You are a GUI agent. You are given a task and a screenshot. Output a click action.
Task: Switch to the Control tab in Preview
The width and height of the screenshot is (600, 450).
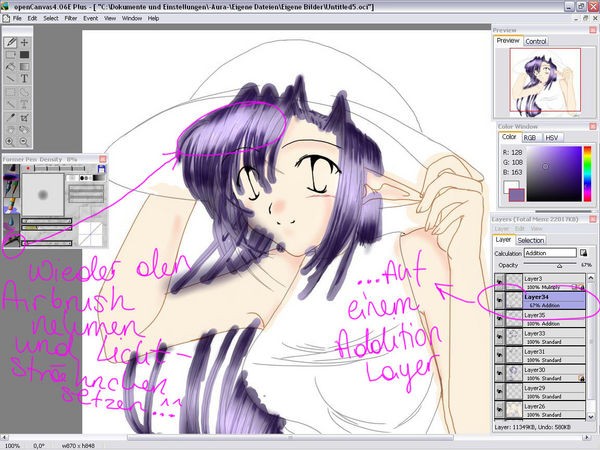coord(536,41)
